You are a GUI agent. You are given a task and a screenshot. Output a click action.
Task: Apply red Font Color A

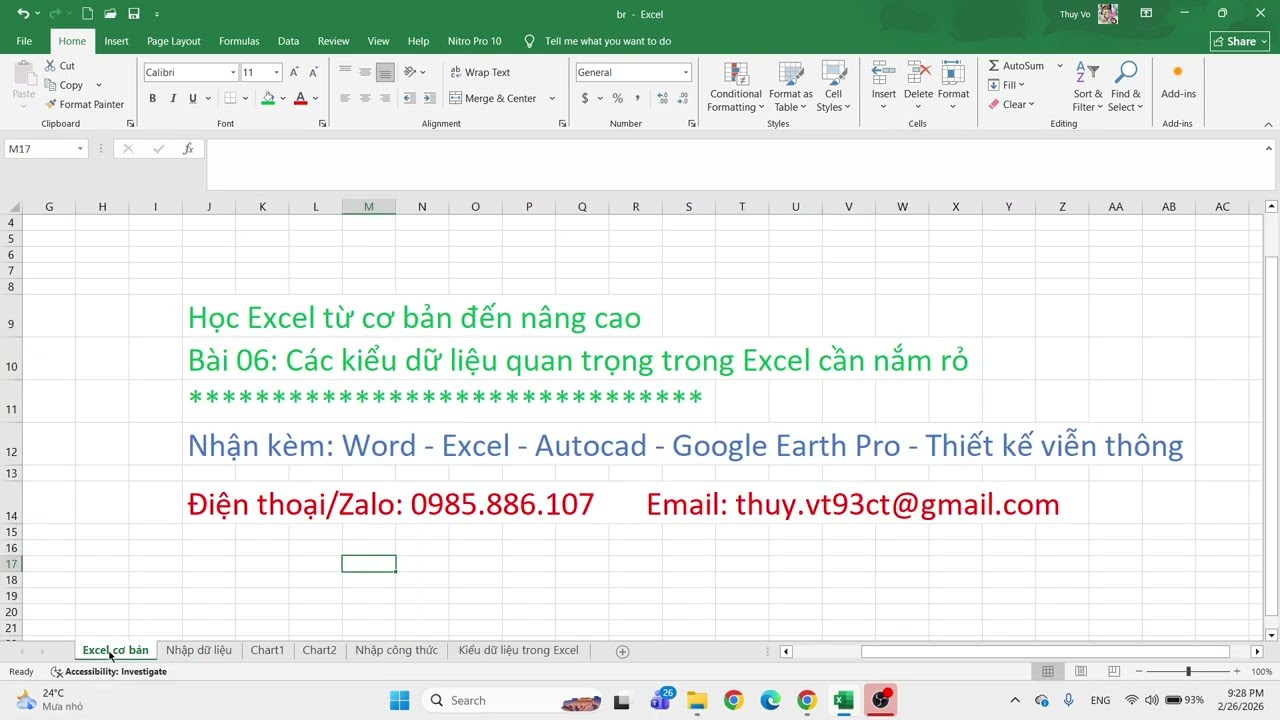pos(300,98)
